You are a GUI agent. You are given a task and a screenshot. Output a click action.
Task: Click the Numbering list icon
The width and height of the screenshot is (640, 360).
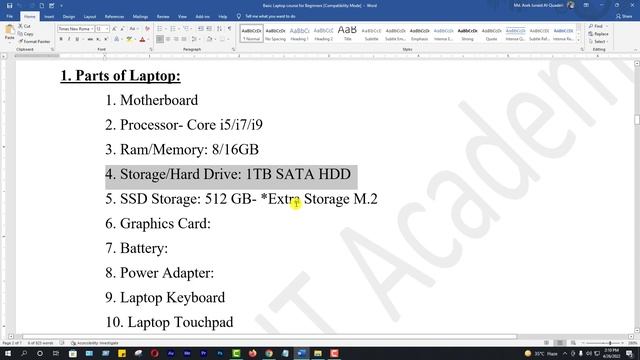173,29
